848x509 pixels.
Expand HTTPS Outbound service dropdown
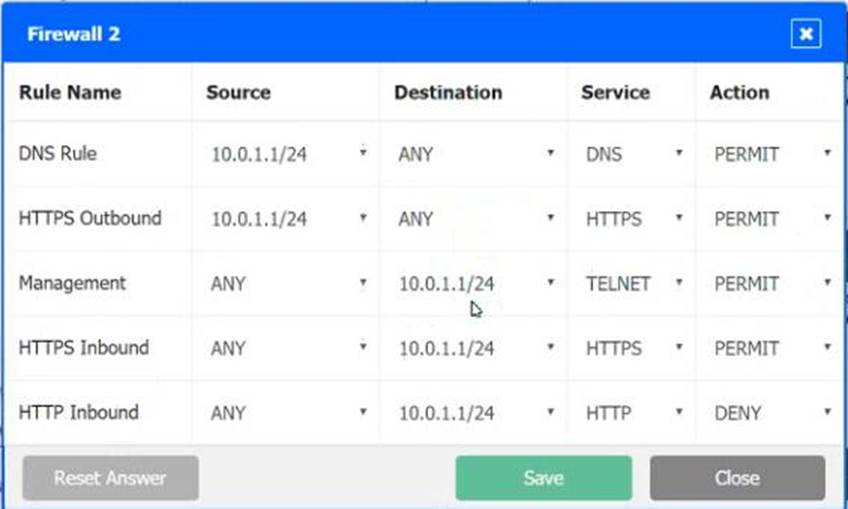634,219
